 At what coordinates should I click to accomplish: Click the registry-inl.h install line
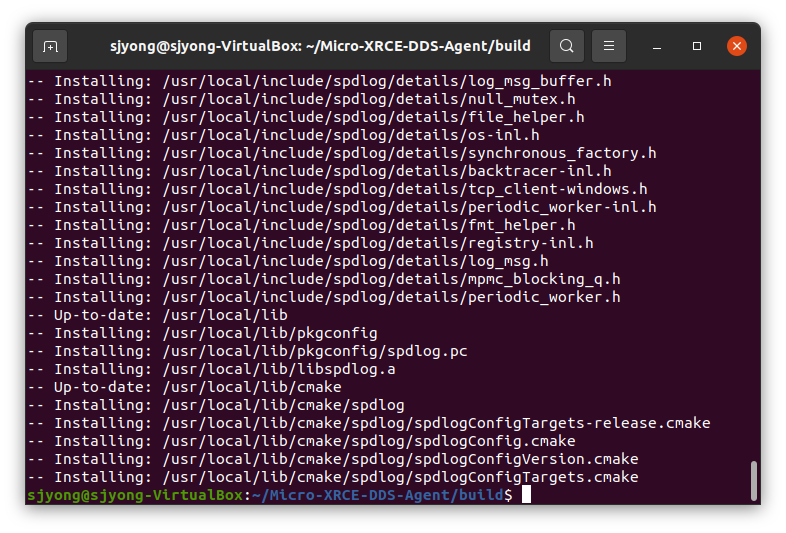311,244
